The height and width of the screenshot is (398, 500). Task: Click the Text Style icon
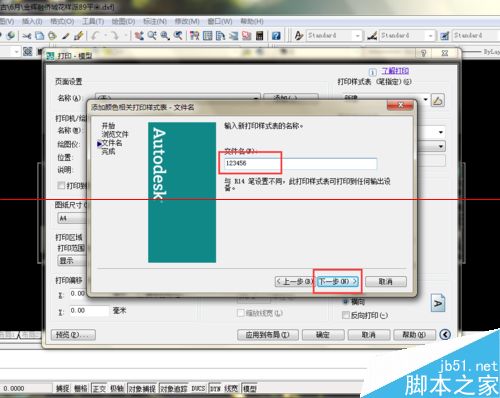299,36
